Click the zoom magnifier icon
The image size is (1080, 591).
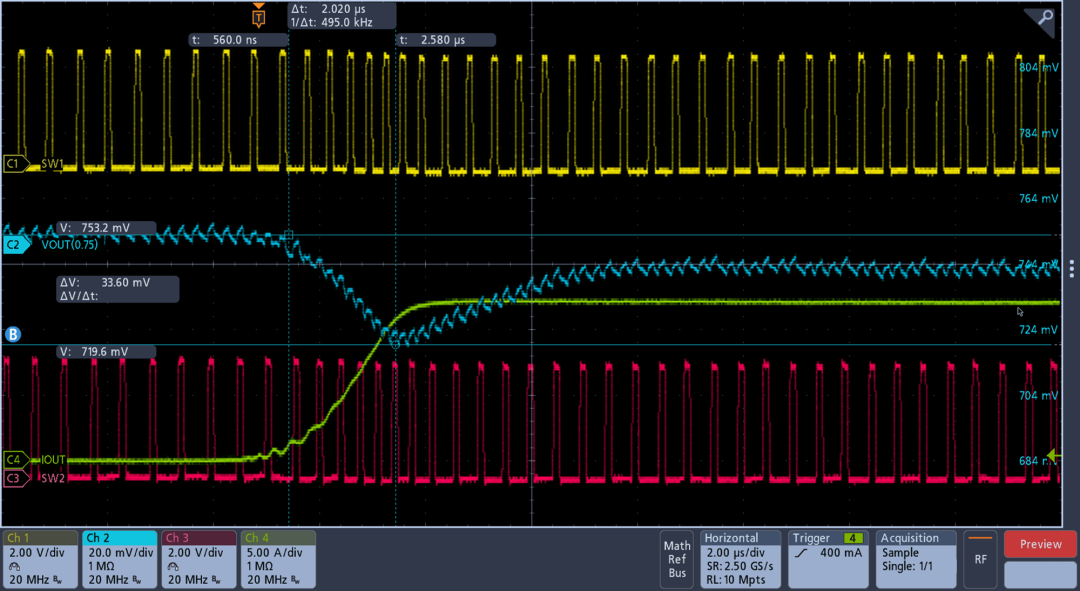[1045, 18]
